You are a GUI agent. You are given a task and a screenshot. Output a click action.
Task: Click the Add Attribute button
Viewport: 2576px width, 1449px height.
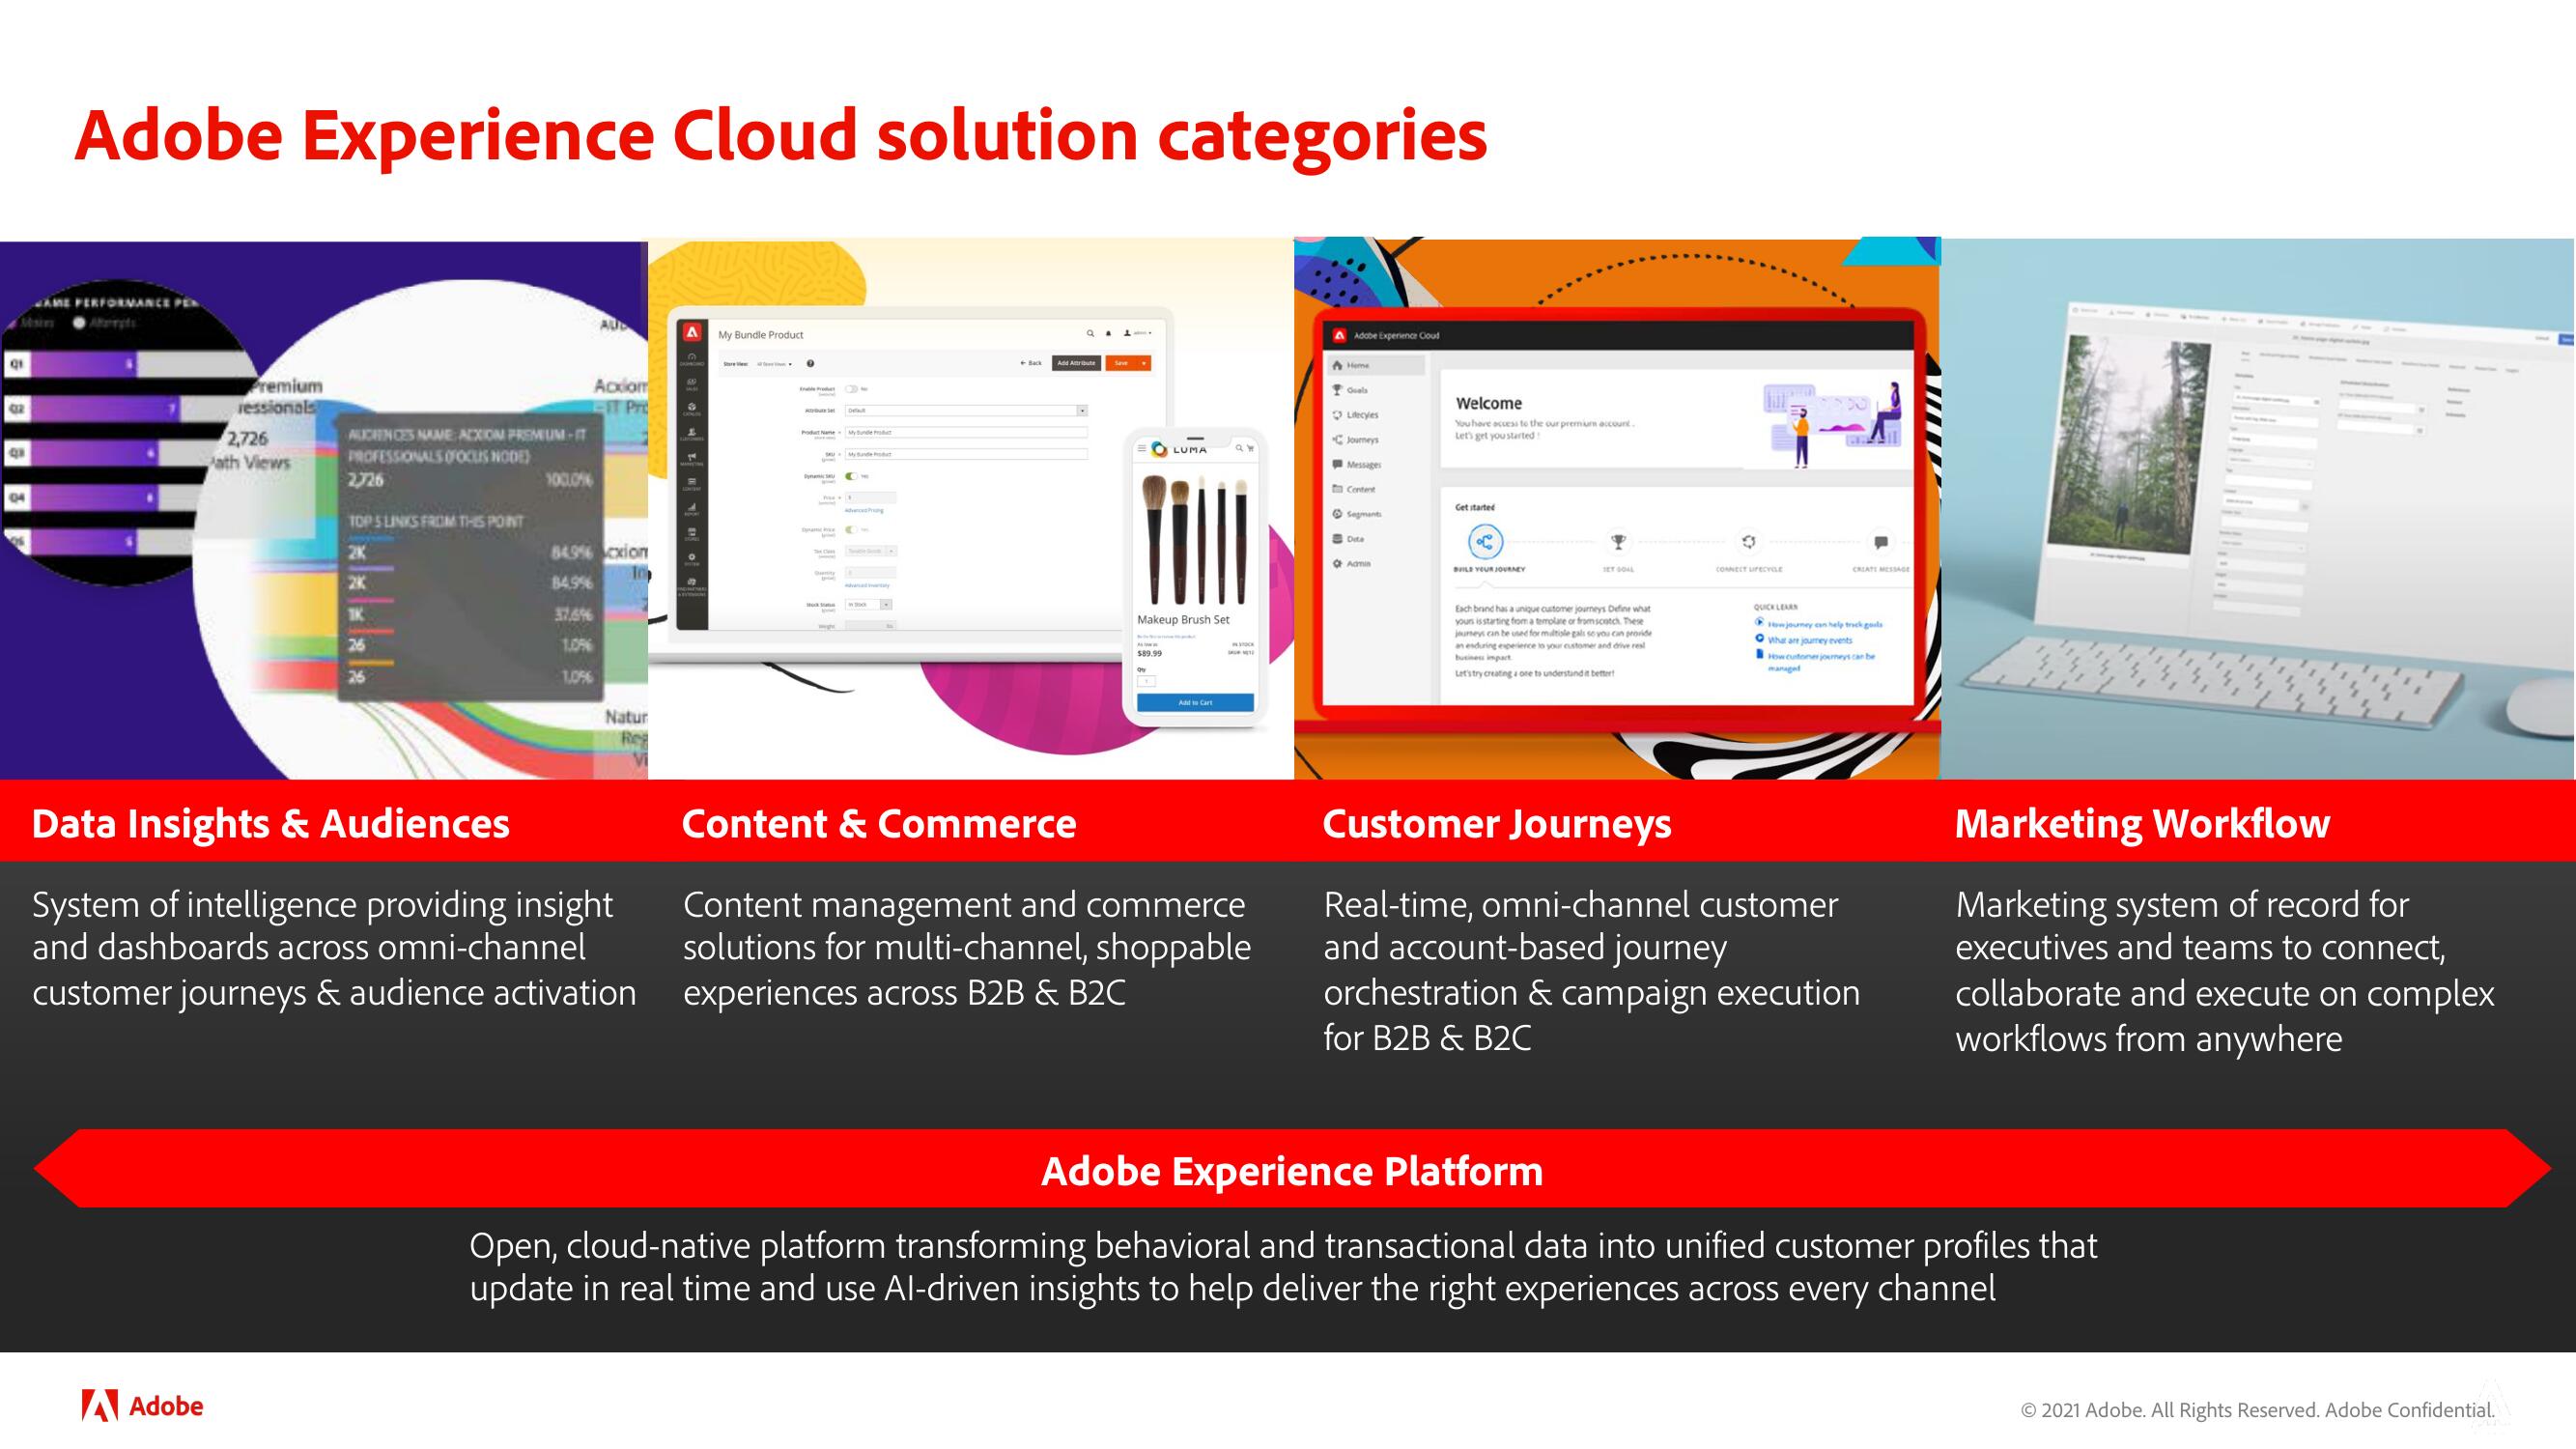click(1076, 363)
